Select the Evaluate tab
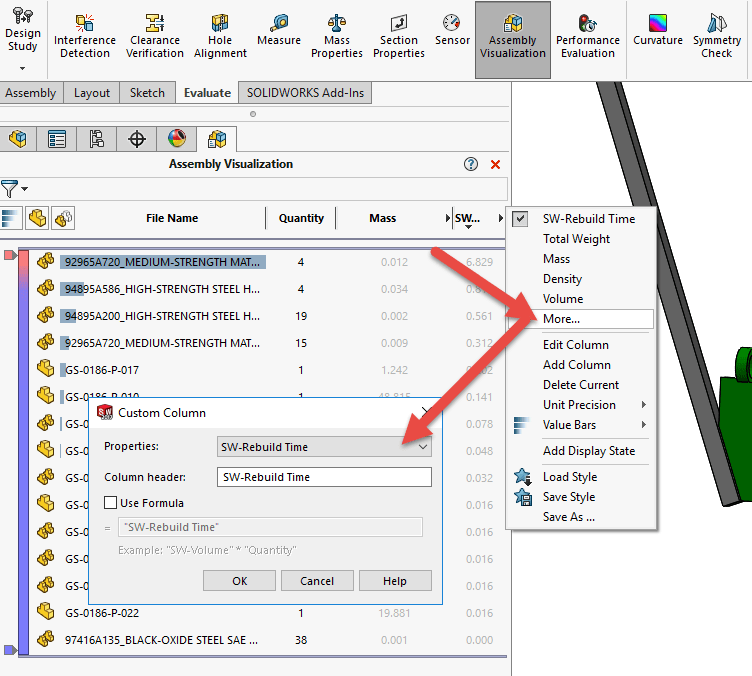The image size is (752, 676). 207,93
